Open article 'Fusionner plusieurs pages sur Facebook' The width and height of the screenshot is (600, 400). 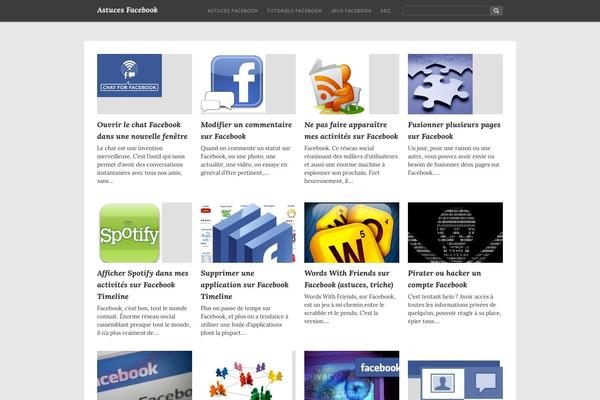(x=454, y=131)
